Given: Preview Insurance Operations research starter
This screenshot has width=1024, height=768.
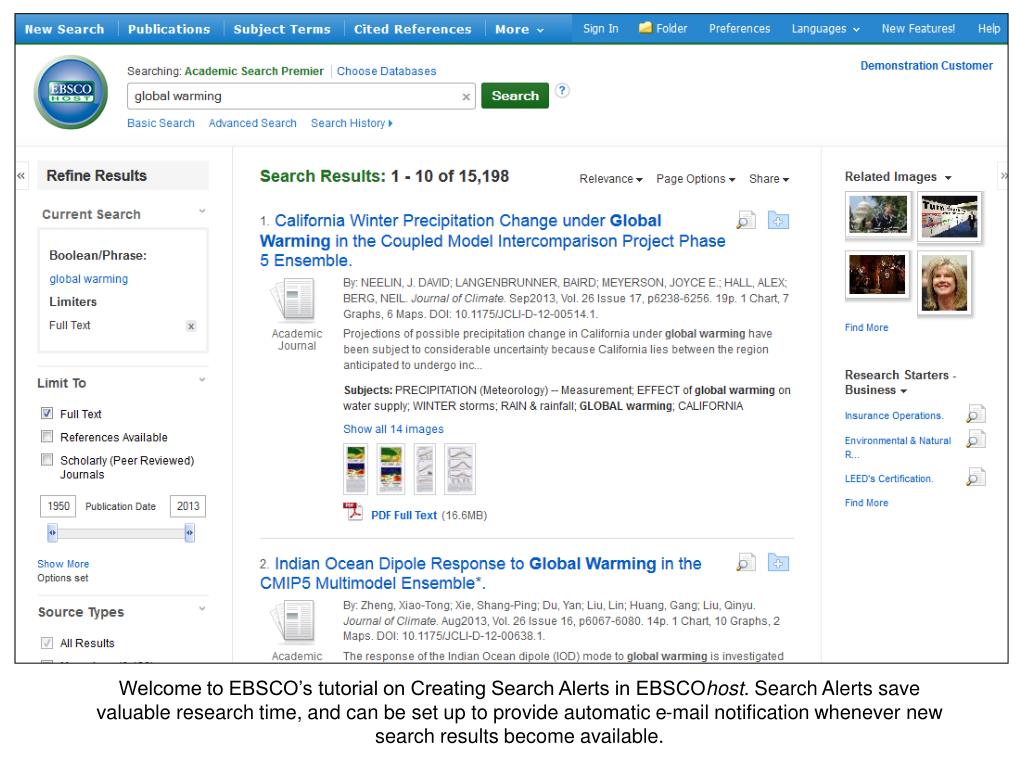Looking at the screenshot, I should pyautogui.click(x=976, y=414).
